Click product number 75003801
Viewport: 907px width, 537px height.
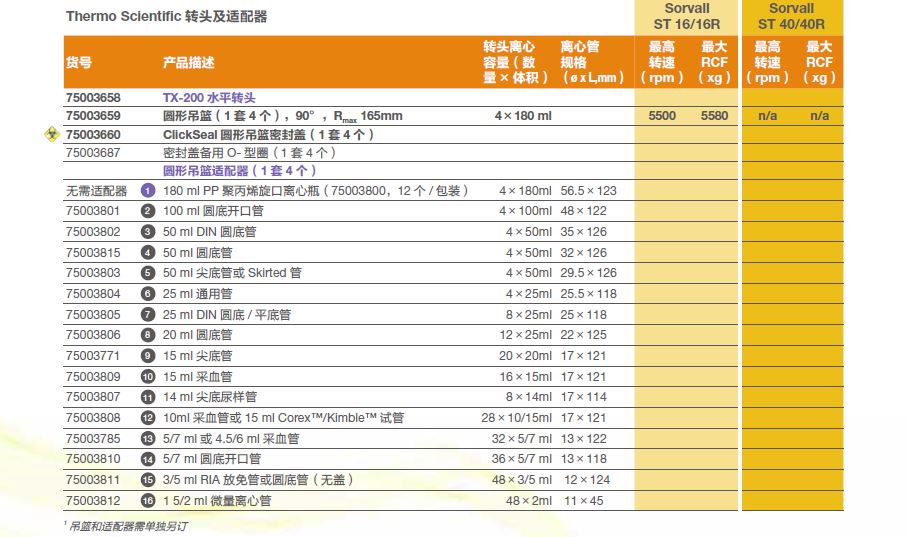pyautogui.click(x=92, y=211)
